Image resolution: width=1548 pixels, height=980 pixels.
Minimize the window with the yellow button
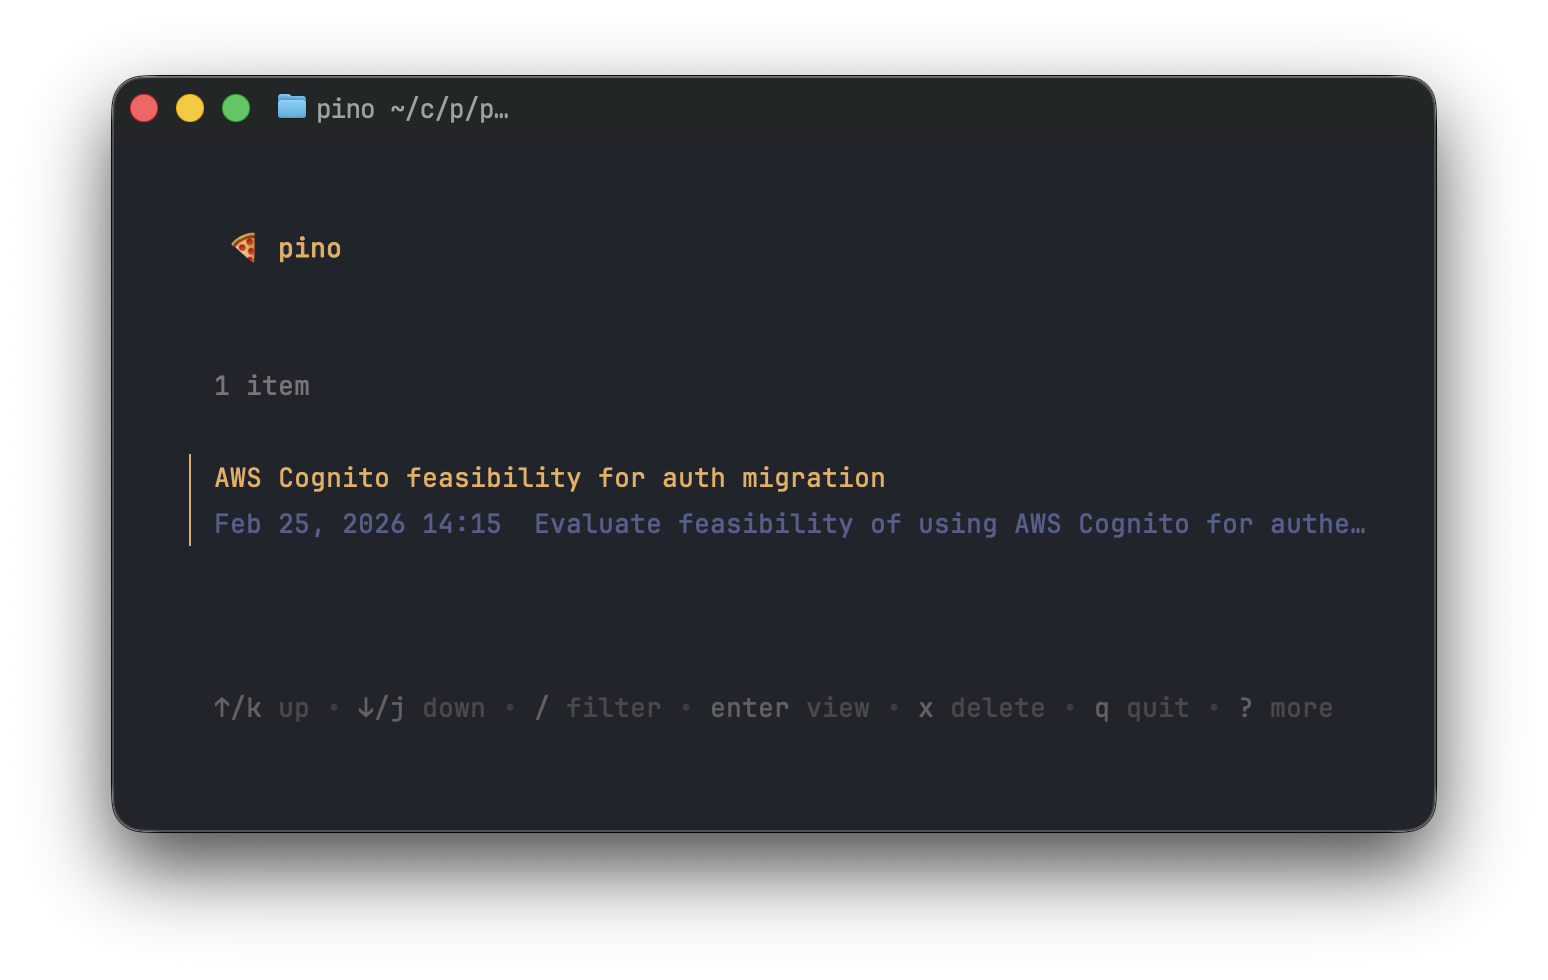point(190,108)
